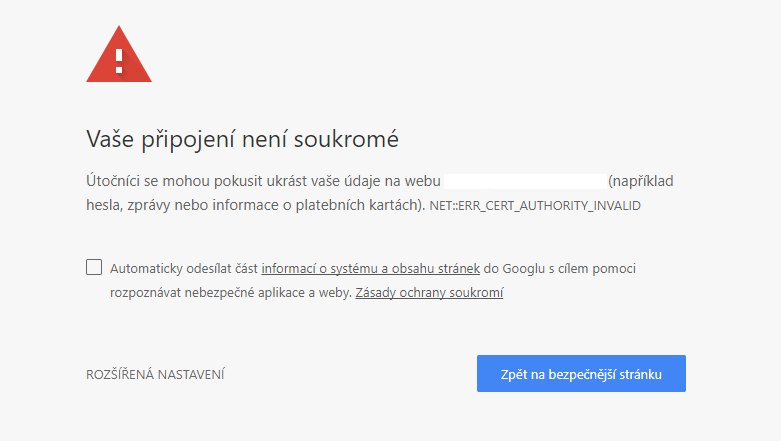781x441 pixels.
Task: Open the "Zásady ochrany soukromí" link
Action: [x=429, y=293]
